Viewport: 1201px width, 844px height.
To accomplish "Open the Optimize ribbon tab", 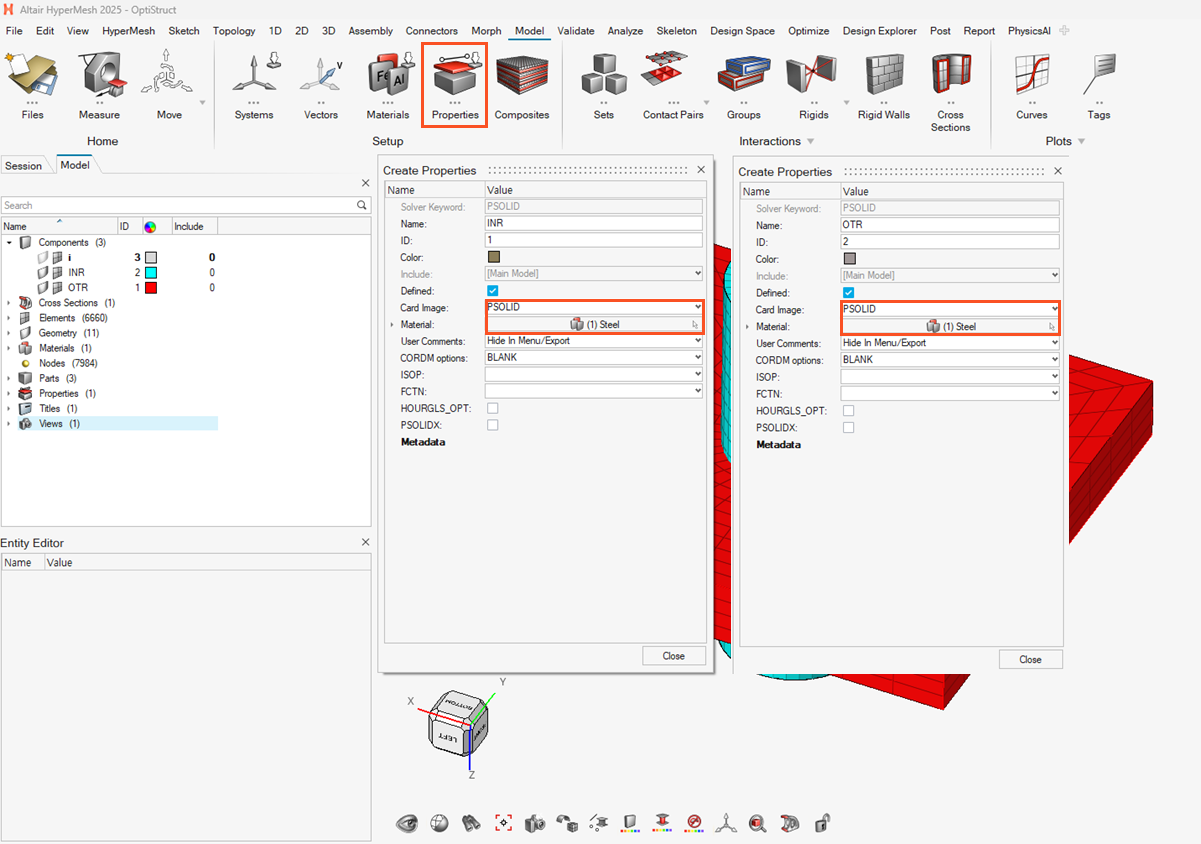I will click(808, 31).
